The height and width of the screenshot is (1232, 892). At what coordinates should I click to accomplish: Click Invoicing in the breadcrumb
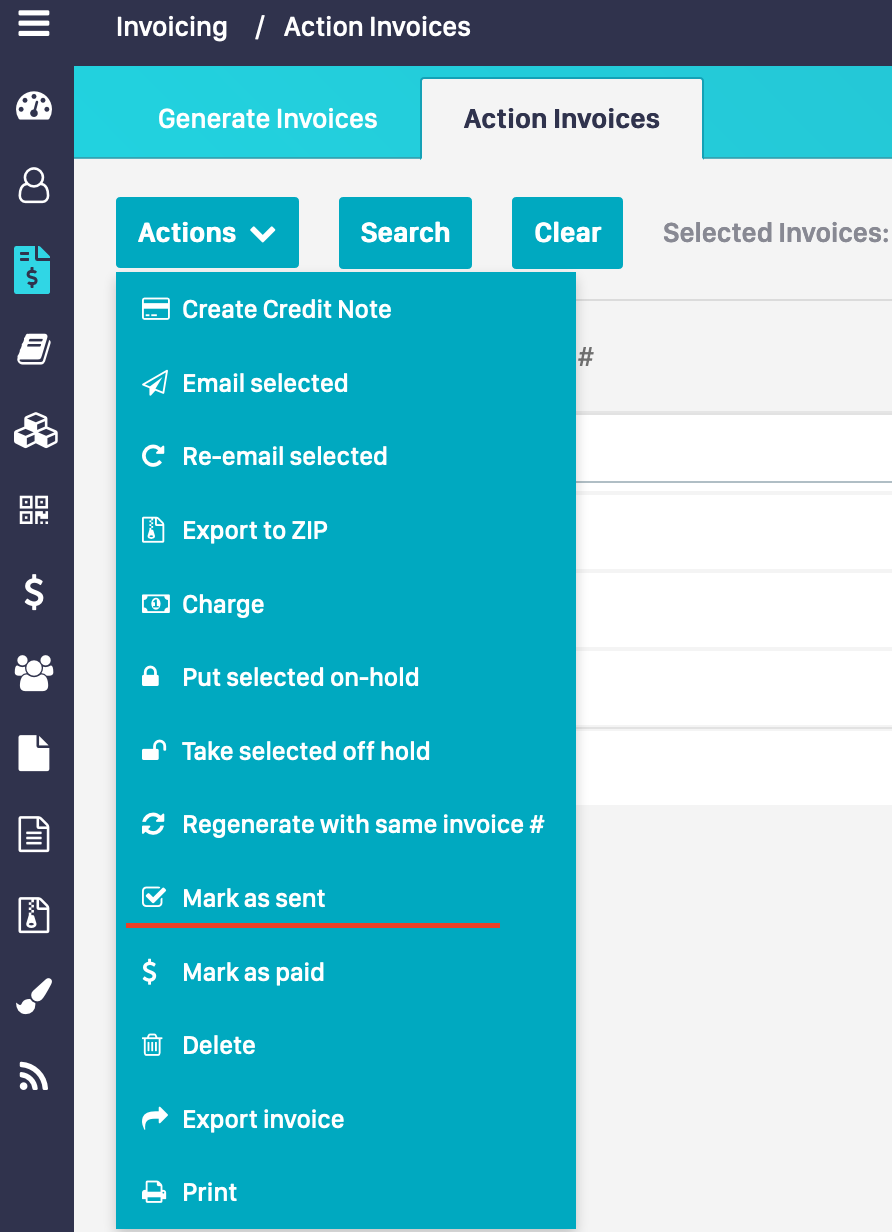point(172,27)
